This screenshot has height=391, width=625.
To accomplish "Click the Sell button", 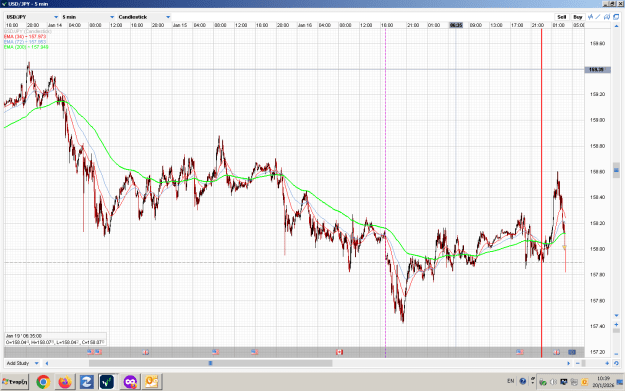I will tap(562, 17).
